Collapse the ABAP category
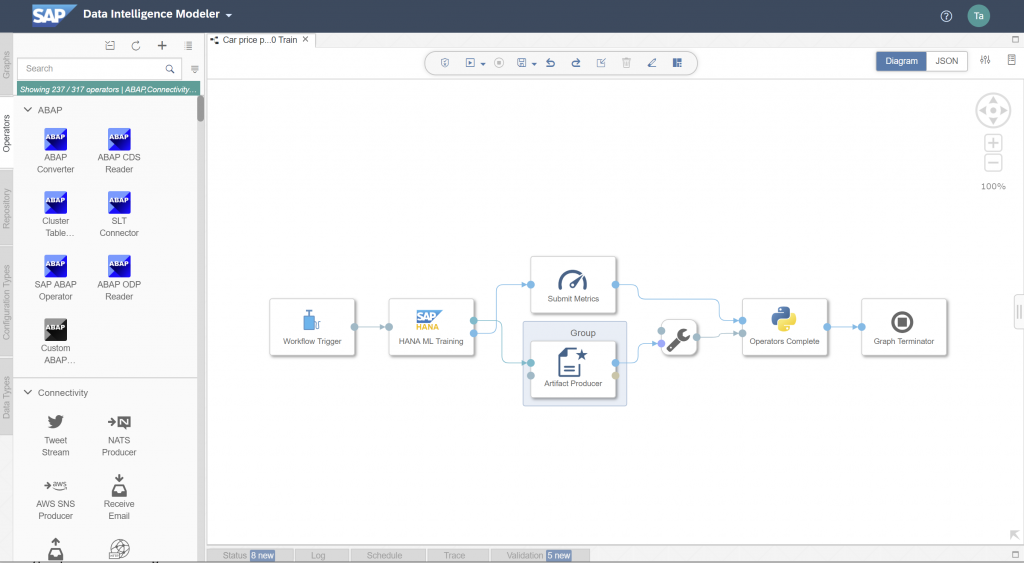This screenshot has width=1024, height=563. [x=27, y=110]
